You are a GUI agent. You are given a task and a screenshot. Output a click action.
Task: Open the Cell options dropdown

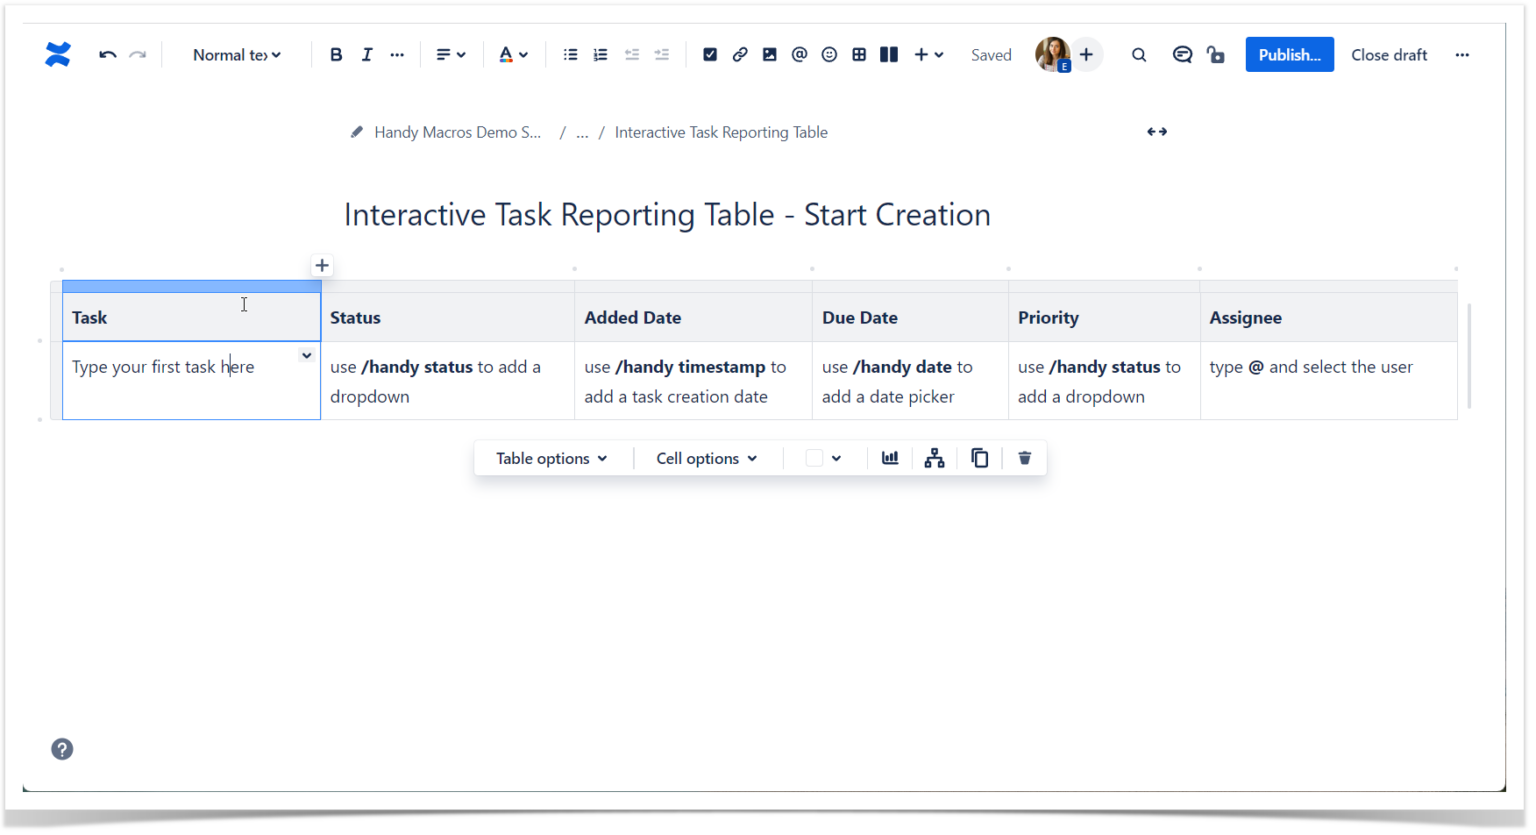tap(706, 457)
